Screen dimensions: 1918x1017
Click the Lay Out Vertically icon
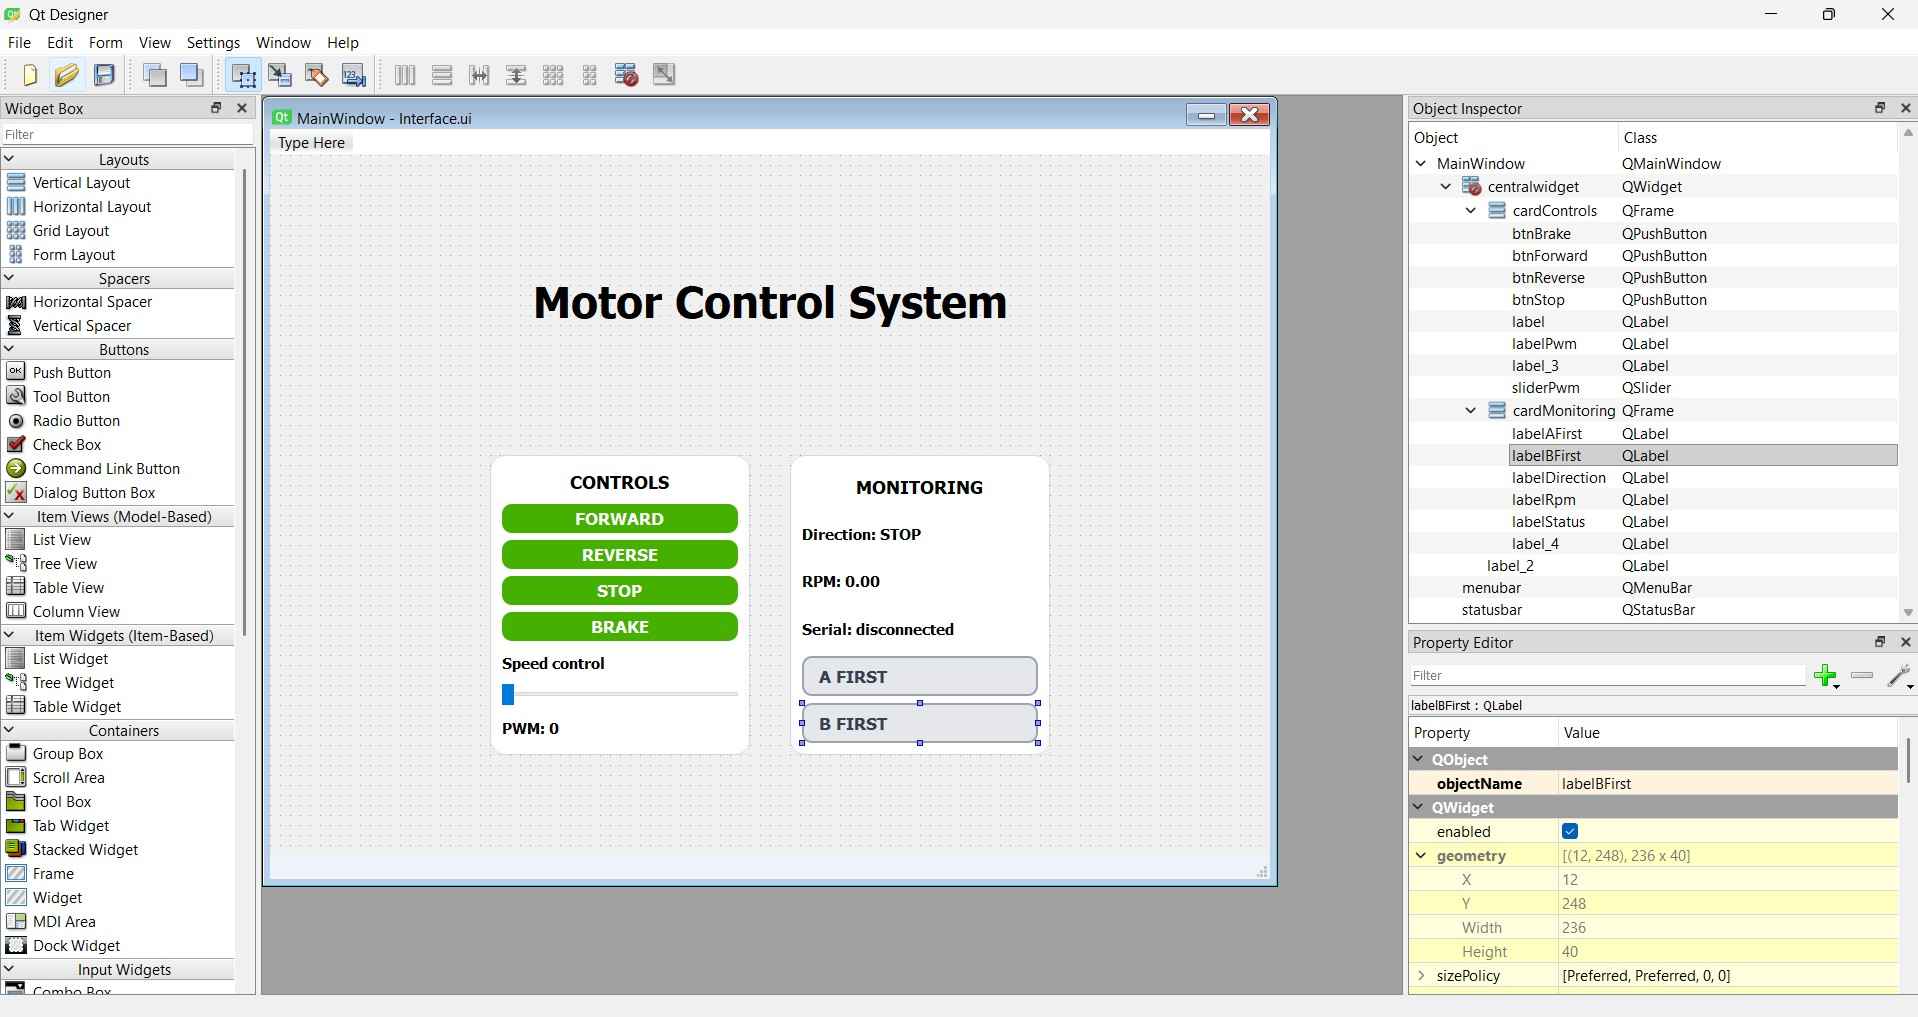[442, 75]
